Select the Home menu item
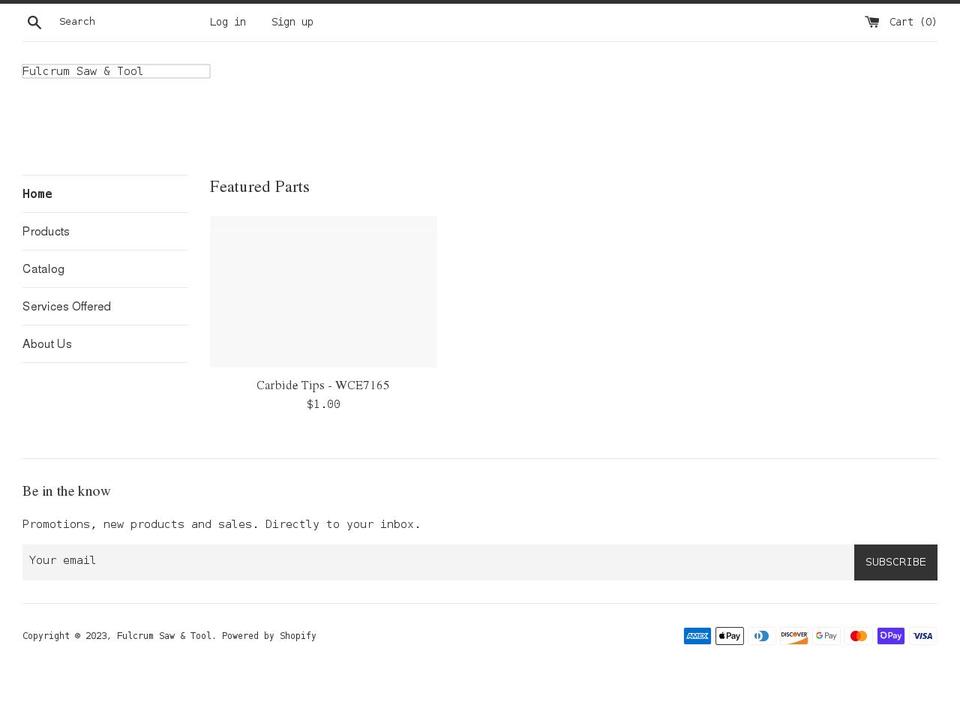 [x=37, y=193]
